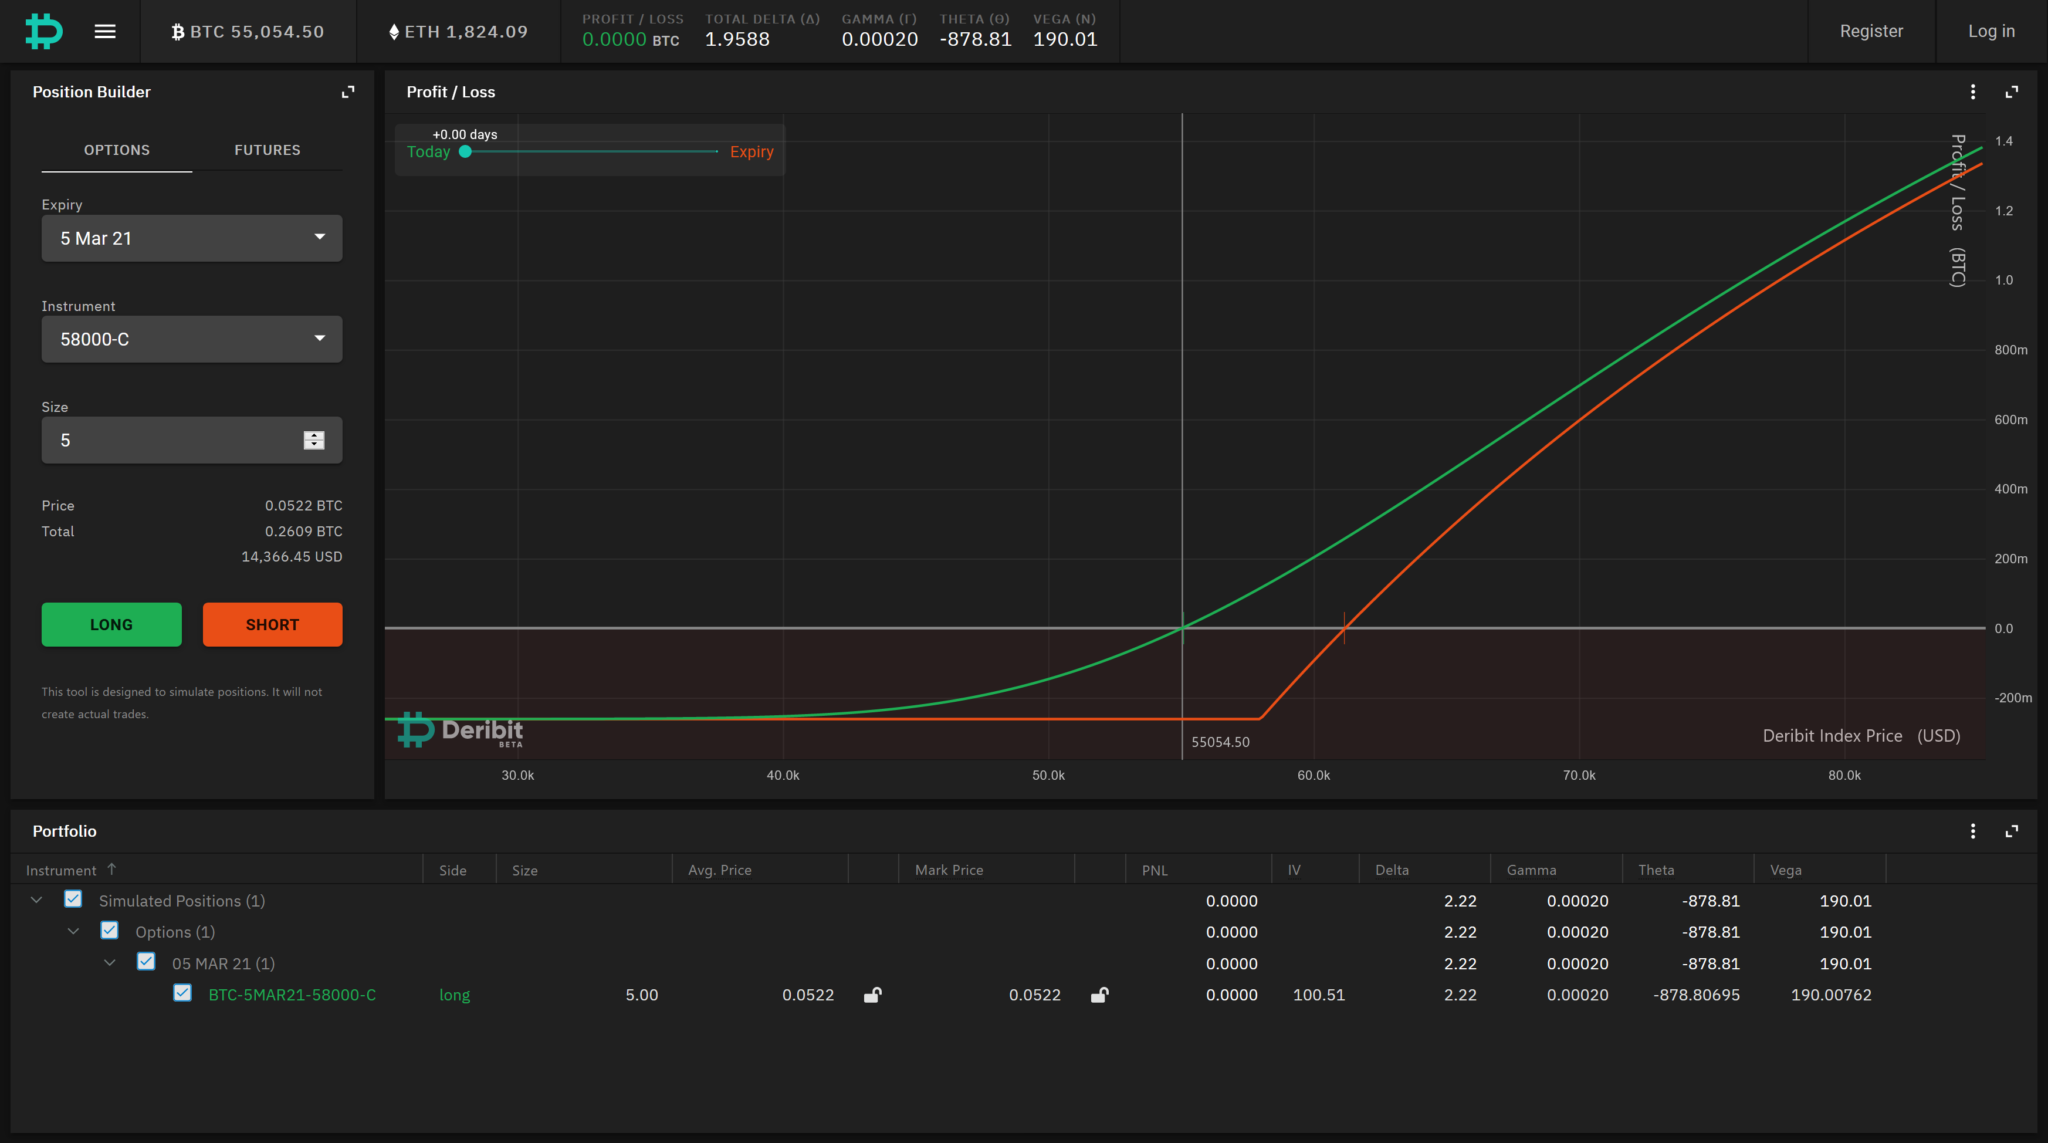Select the OPTIONS tab
Screen dimensions: 2048x1143
[x=116, y=150]
